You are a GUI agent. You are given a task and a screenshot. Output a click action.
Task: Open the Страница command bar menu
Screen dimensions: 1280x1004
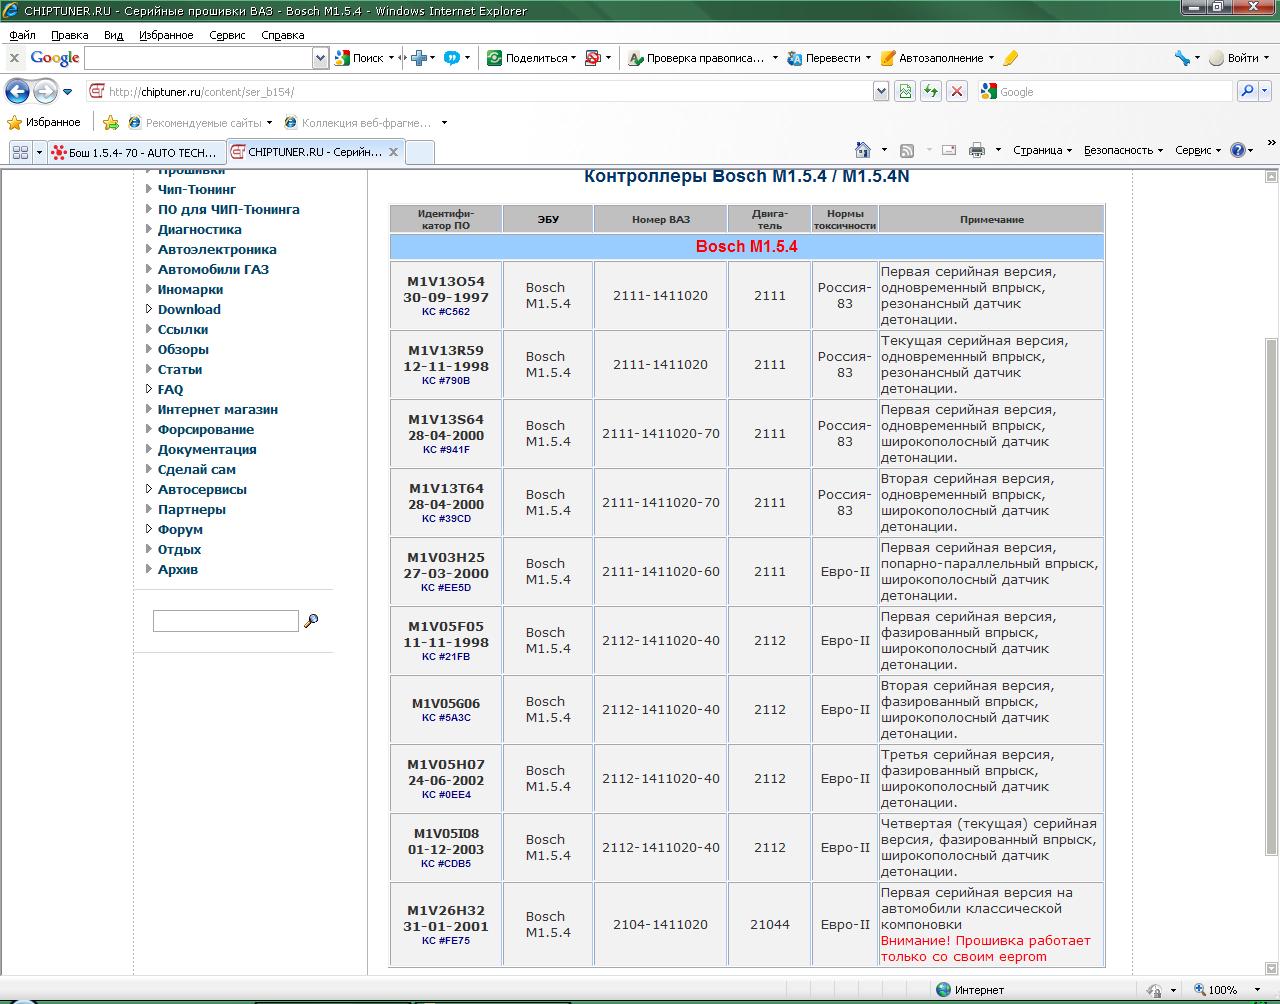pyautogui.click(x=1042, y=150)
